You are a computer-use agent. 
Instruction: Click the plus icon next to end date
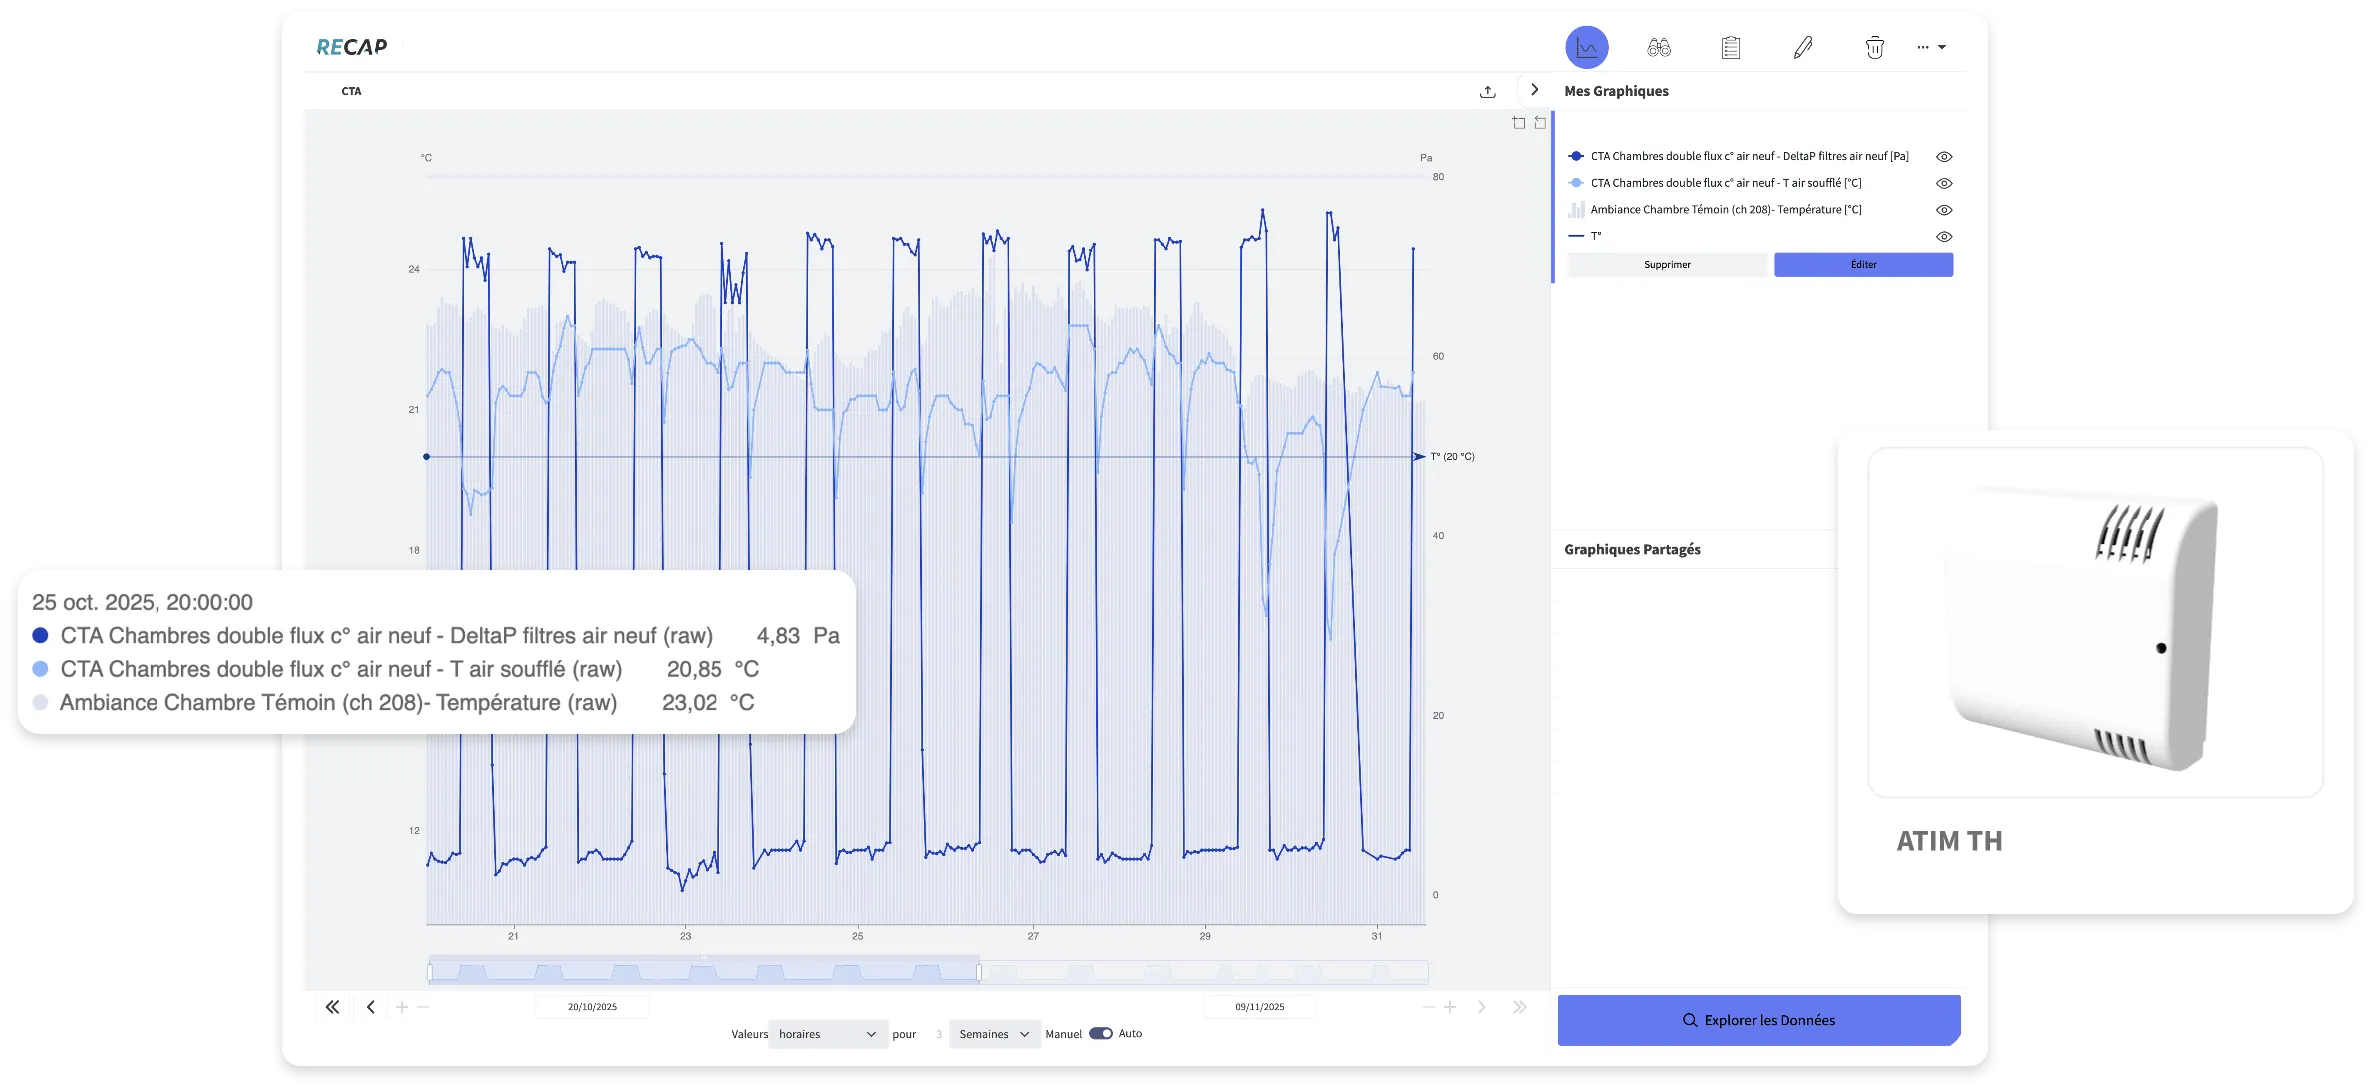pyautogui.click(x=1450, y=1007)
